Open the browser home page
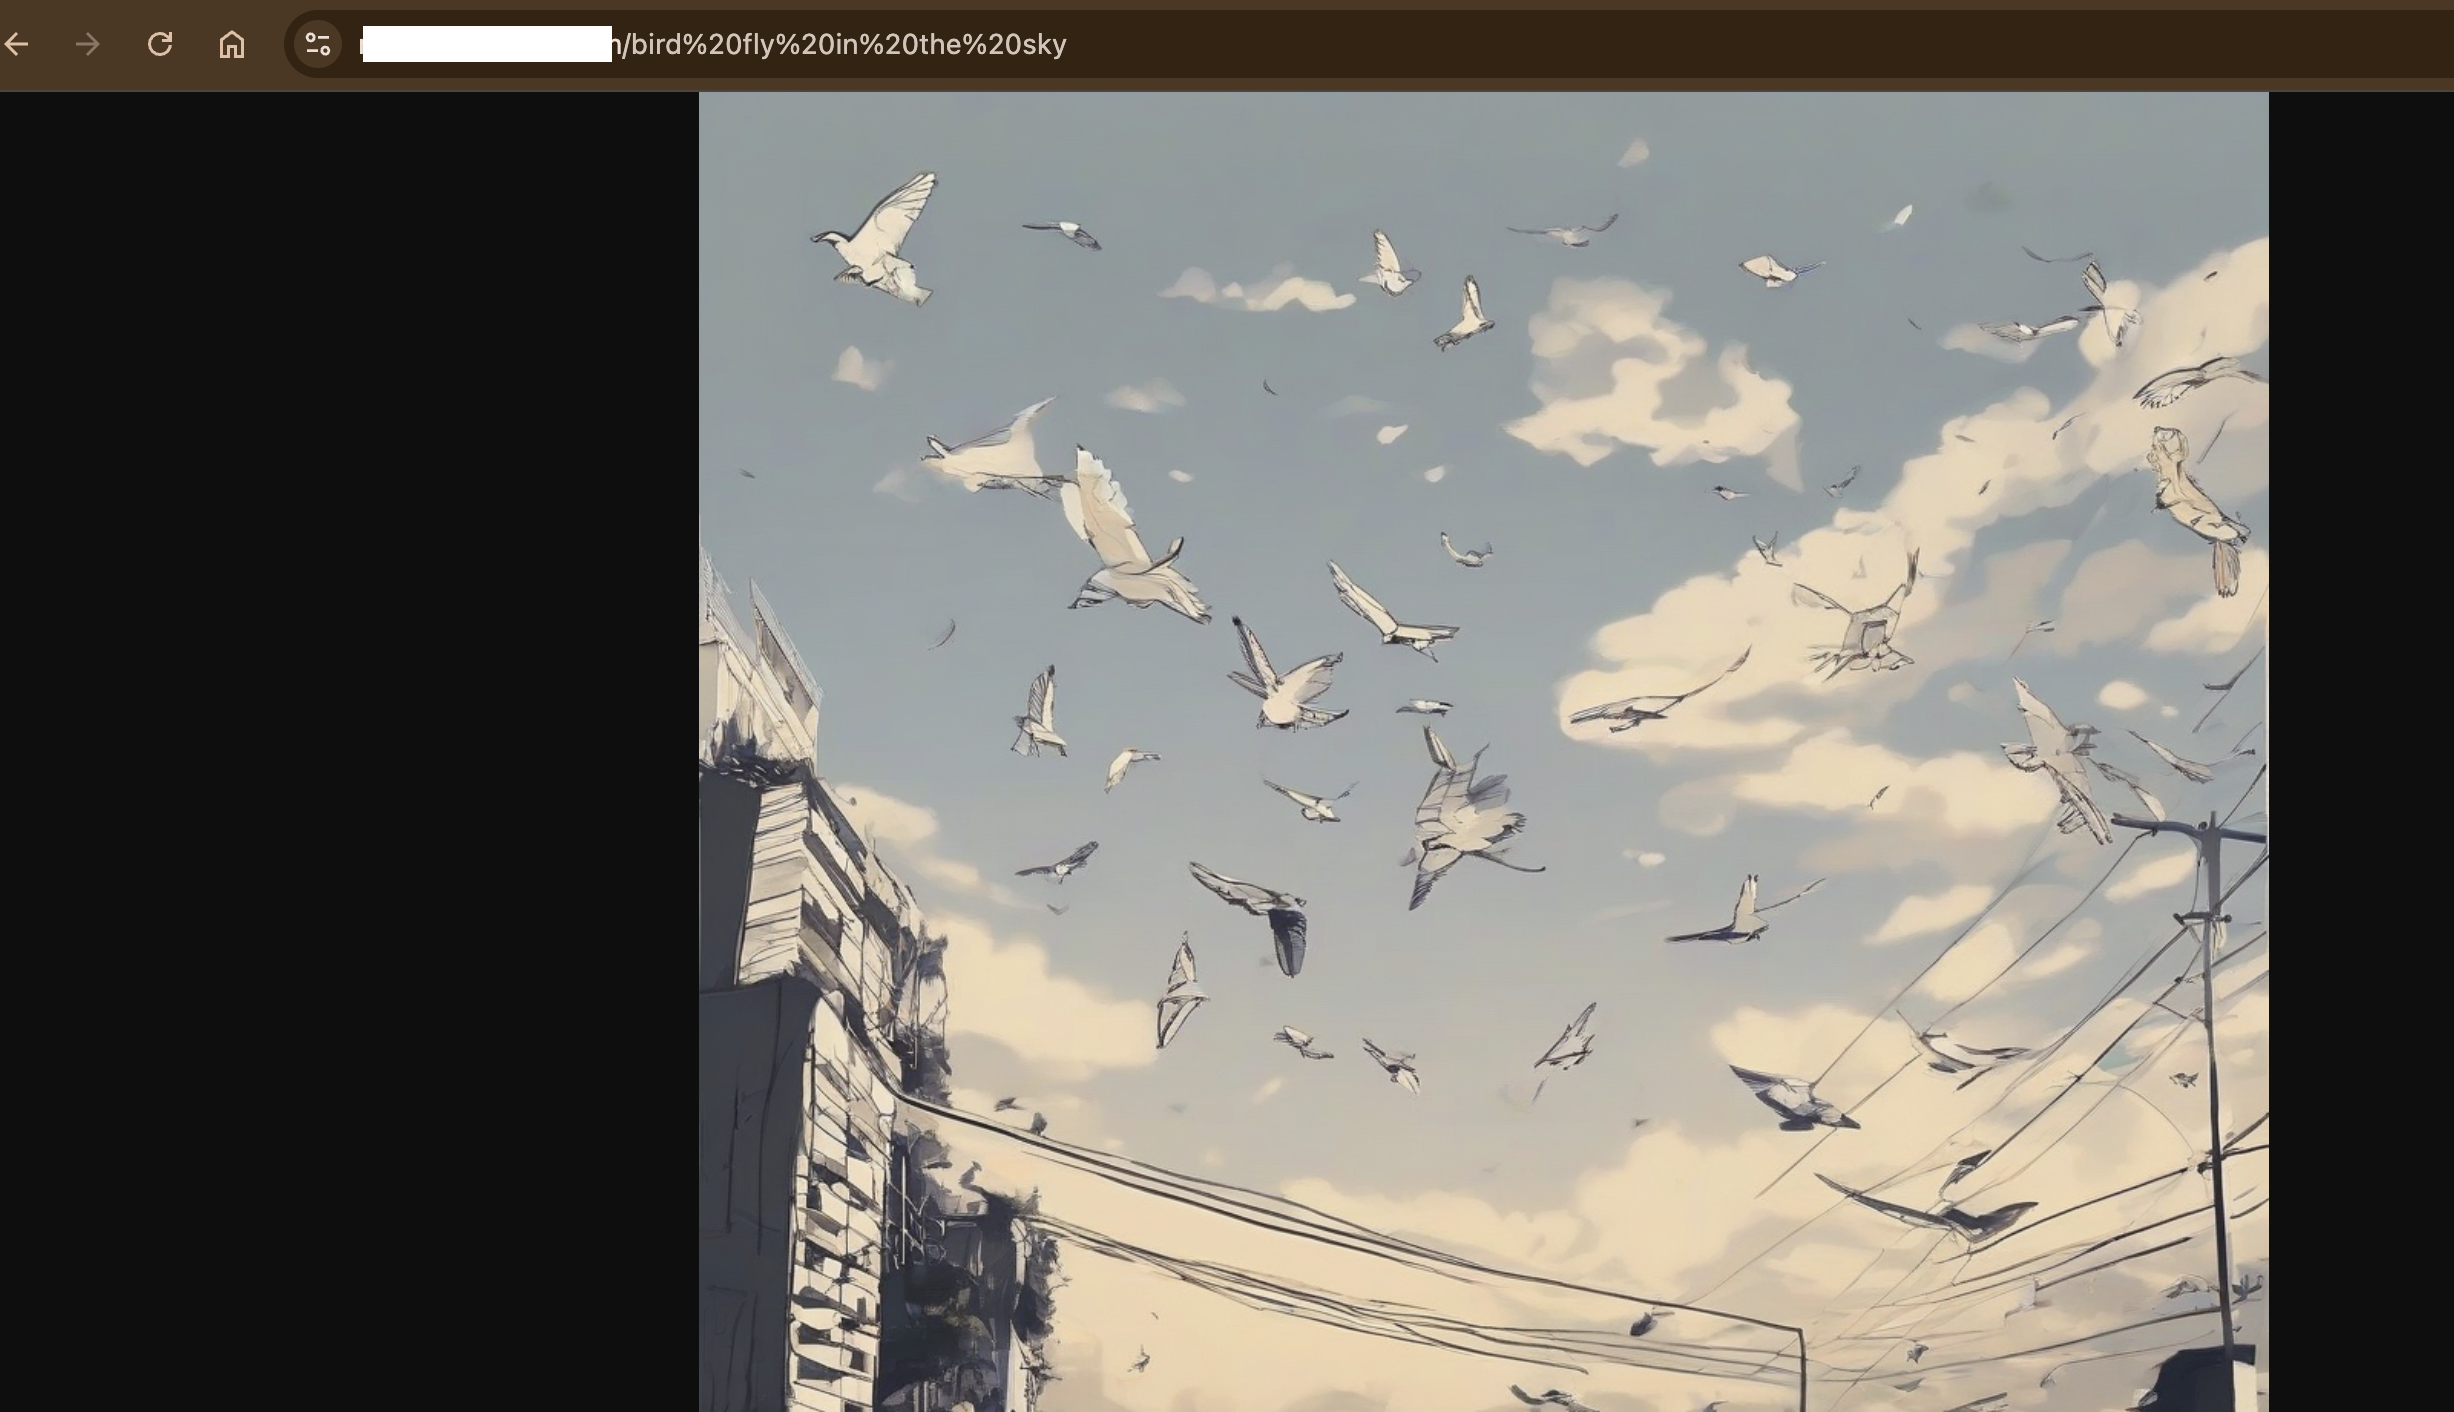Viewport: 2454px width, 1412px height. point(232,44)
